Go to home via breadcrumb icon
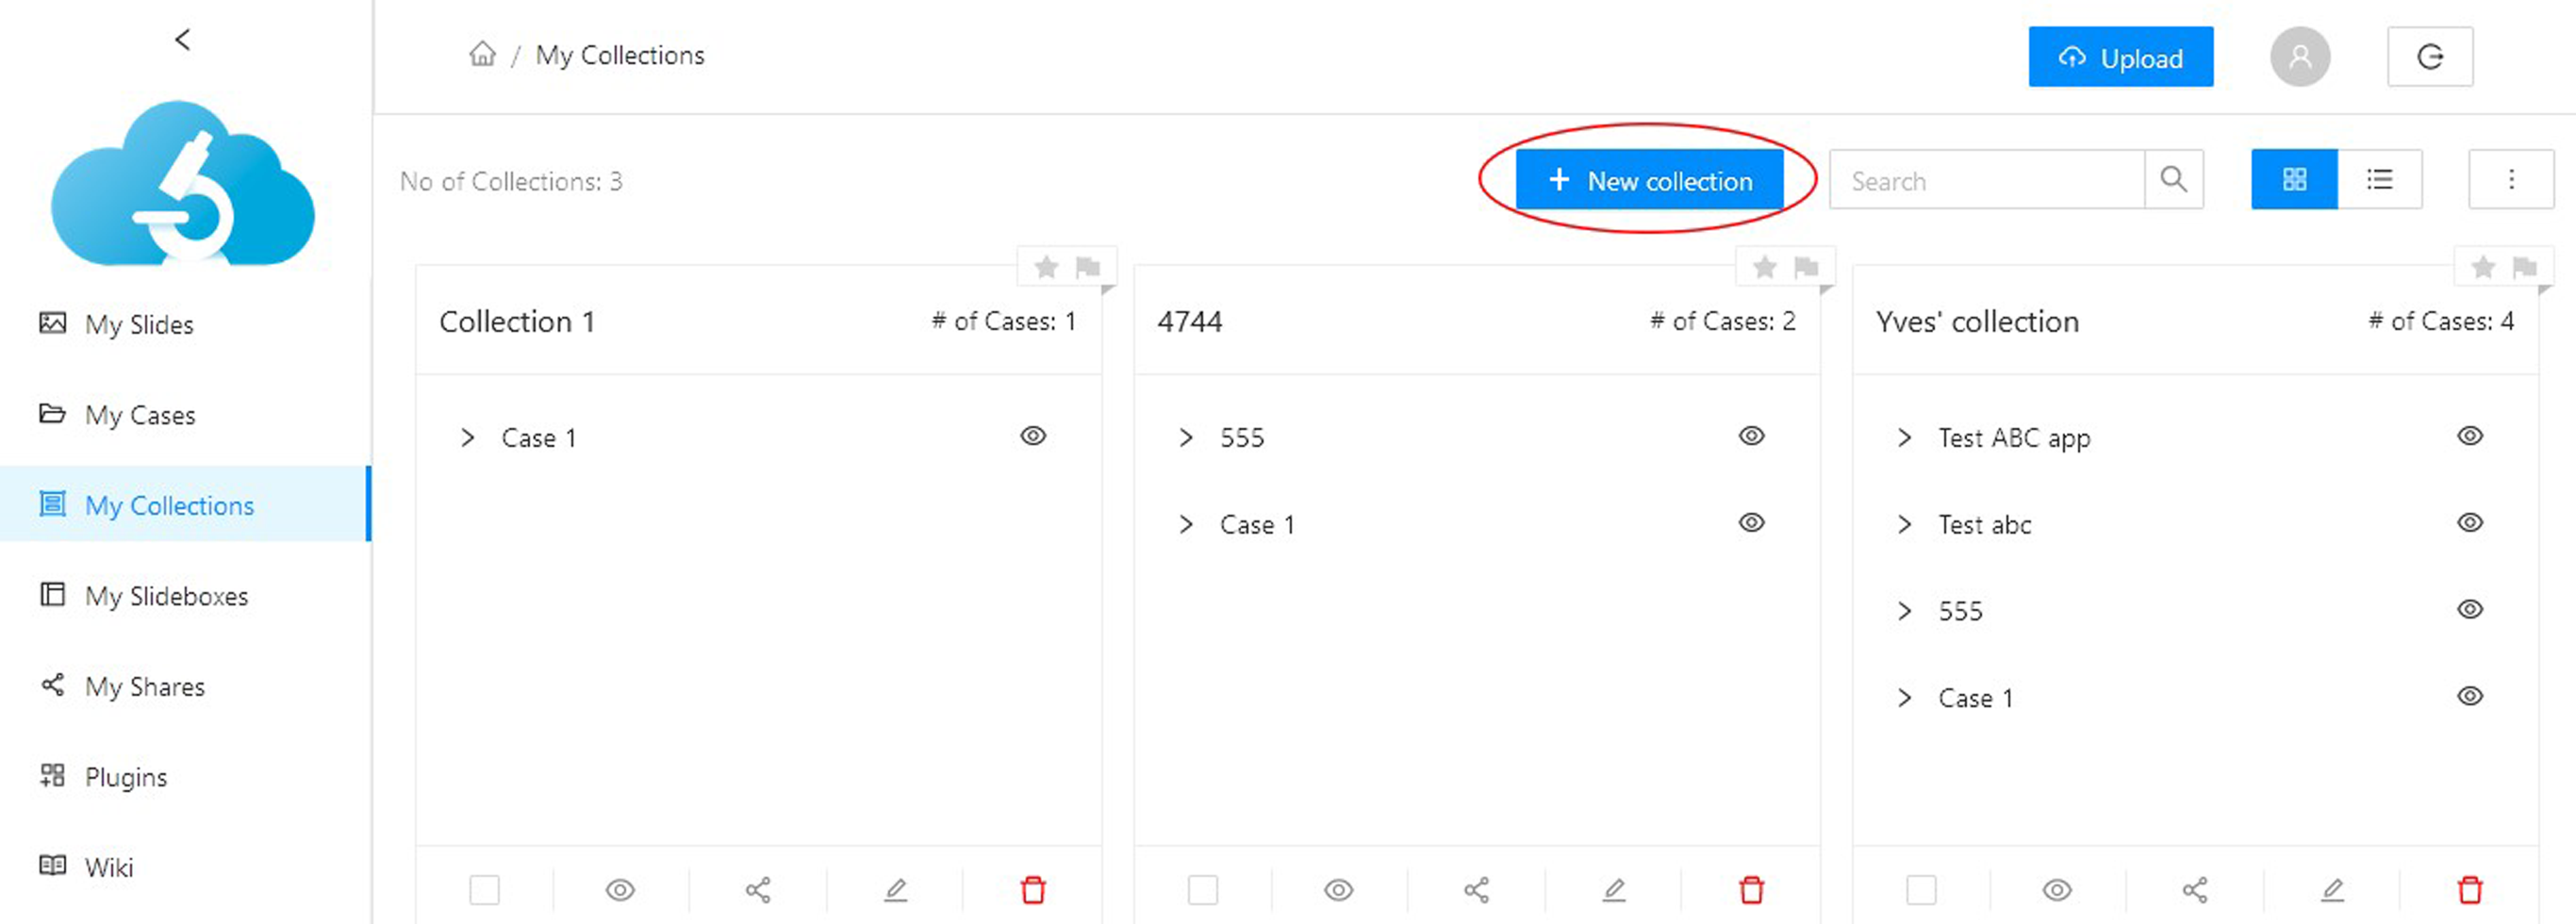The height and width of the screenshot is (924, 2576). pos(482,54)
